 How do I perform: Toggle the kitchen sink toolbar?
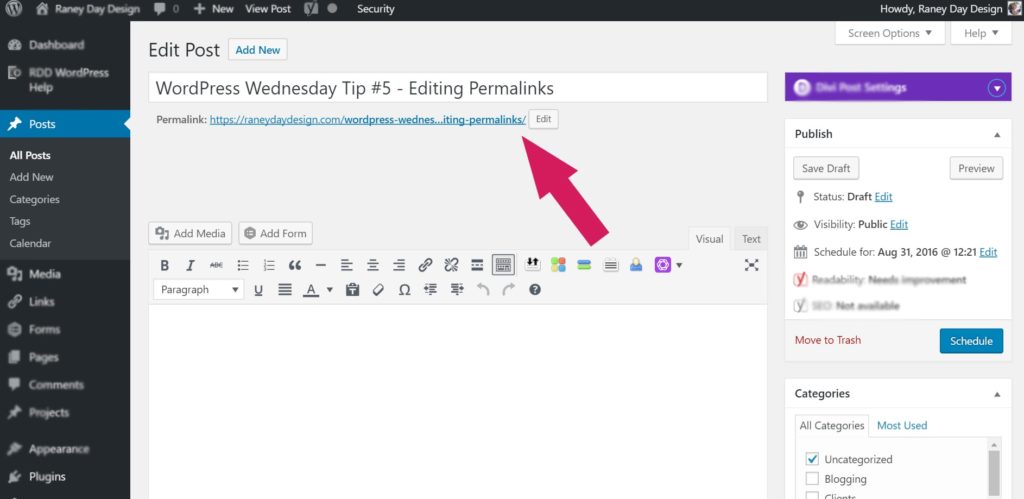(503, 265)
